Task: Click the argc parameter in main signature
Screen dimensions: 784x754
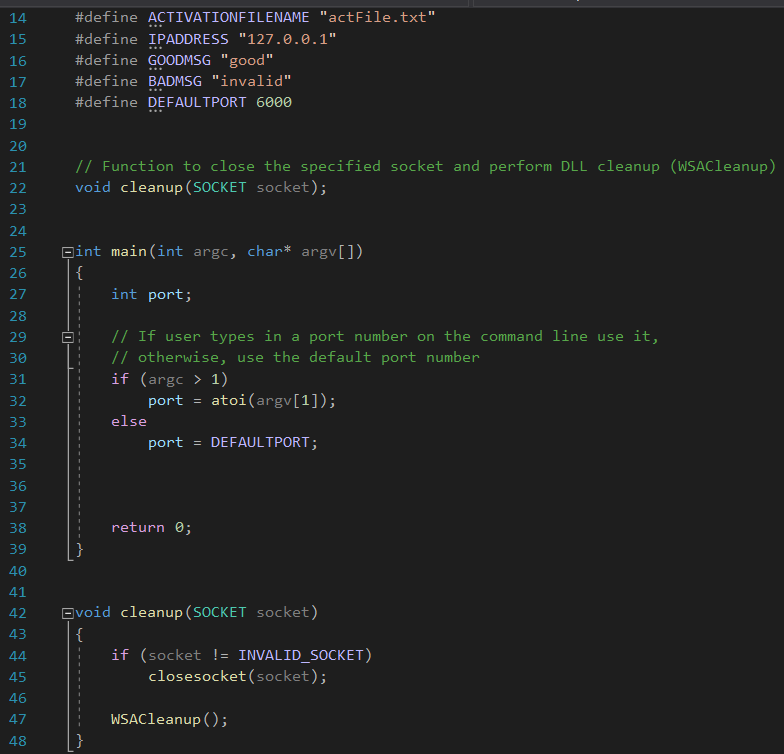Action: point(211,252)
